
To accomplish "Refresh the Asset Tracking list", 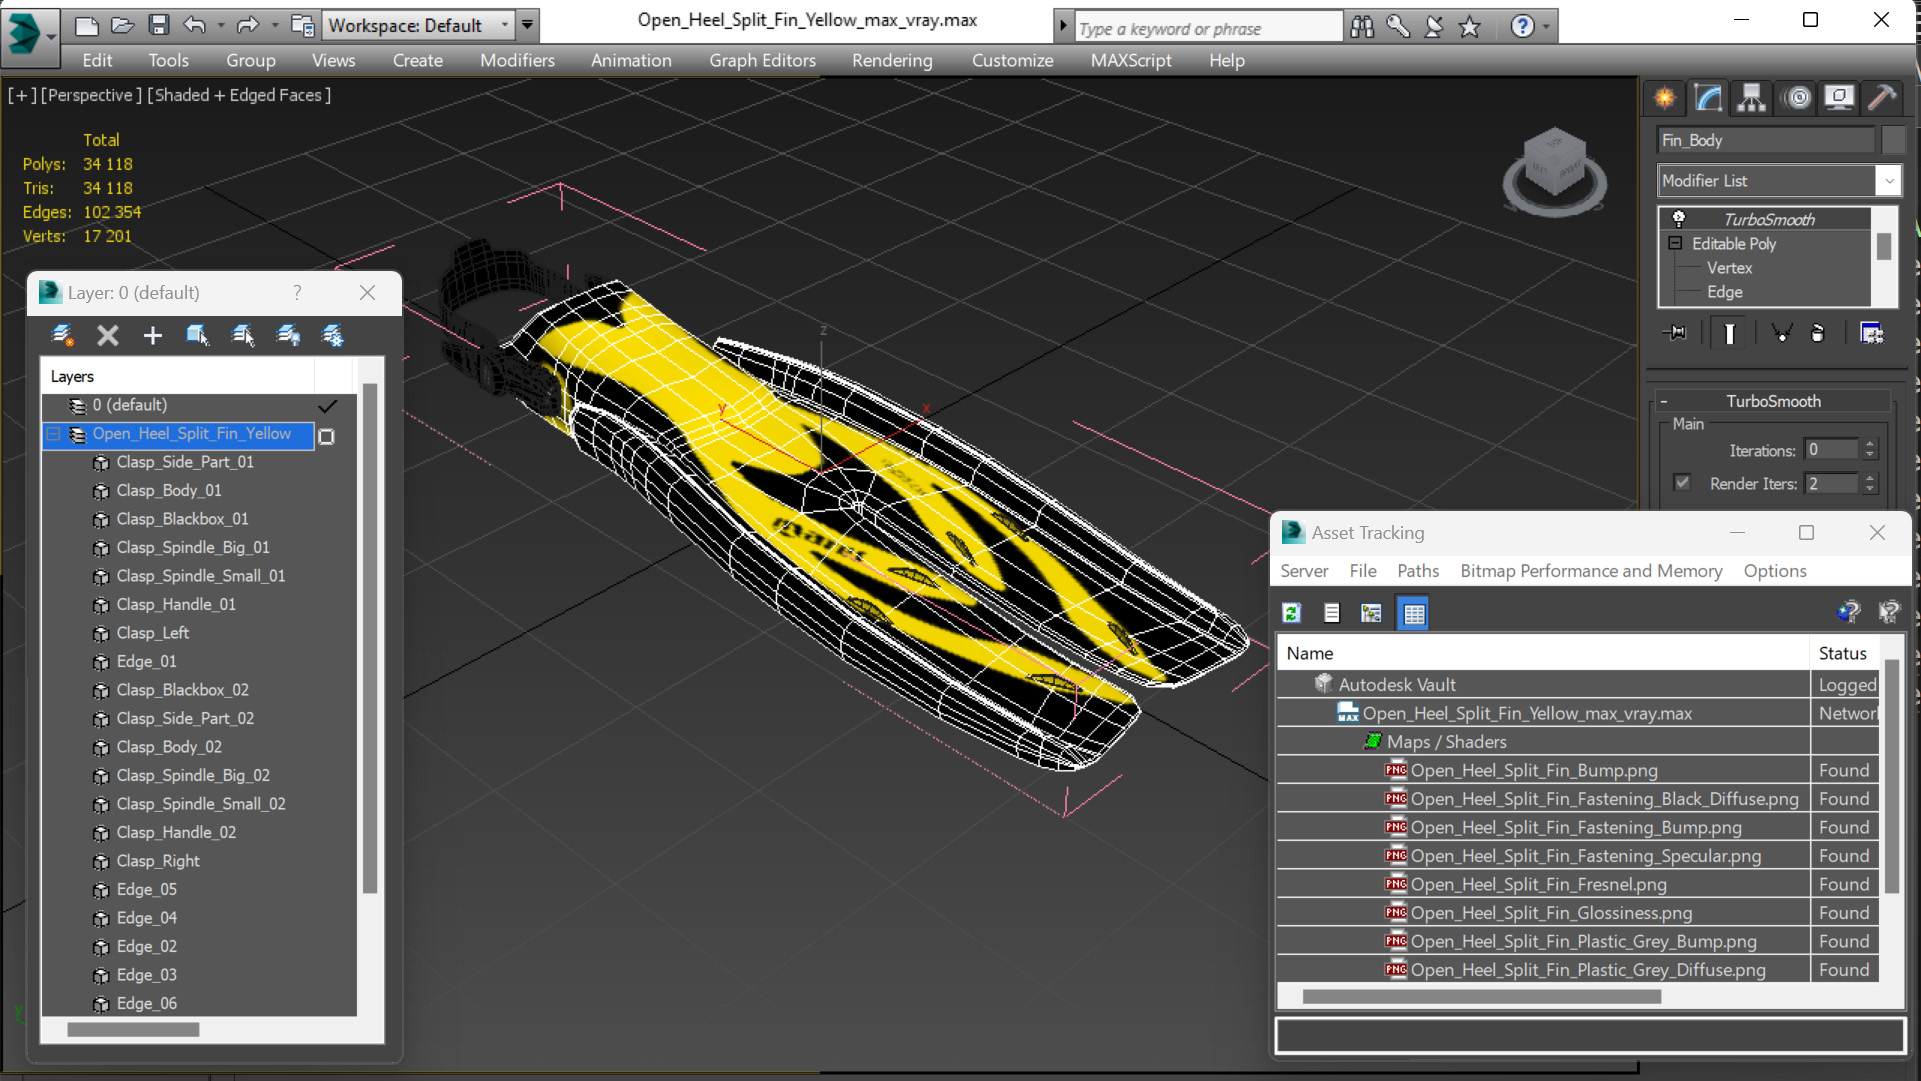I will point(1292,613).
